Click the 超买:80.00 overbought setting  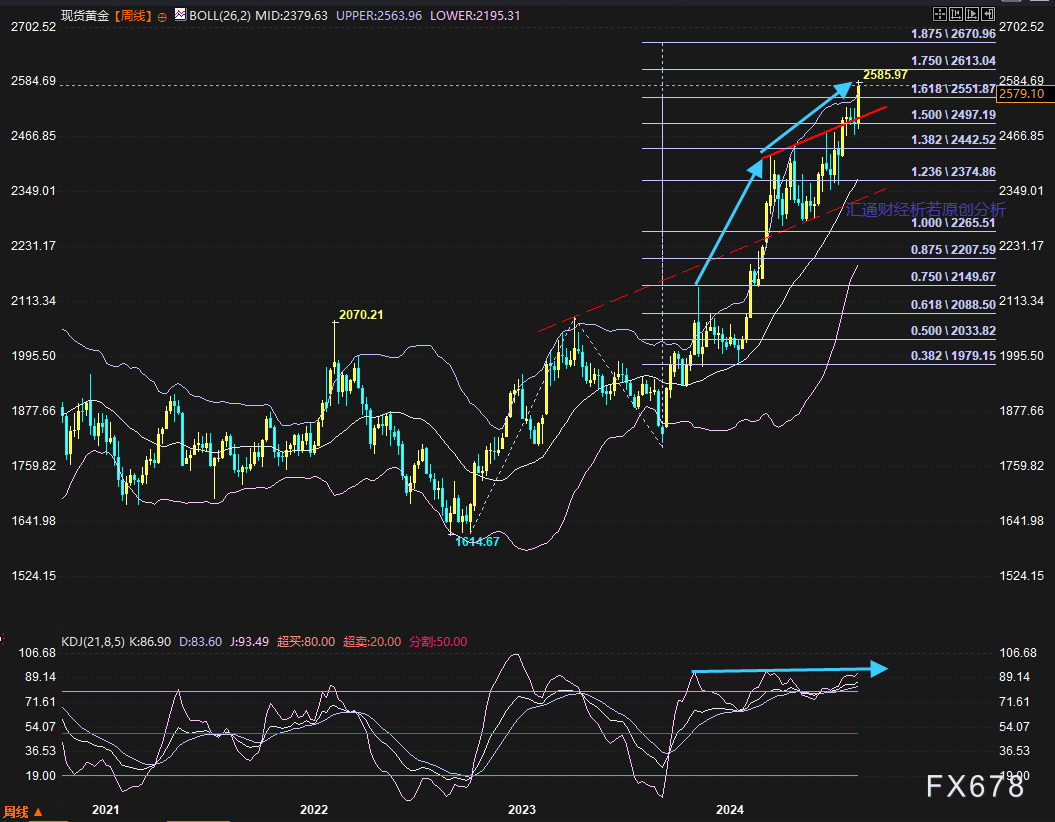pyautogui.click(x=308, y=642)
